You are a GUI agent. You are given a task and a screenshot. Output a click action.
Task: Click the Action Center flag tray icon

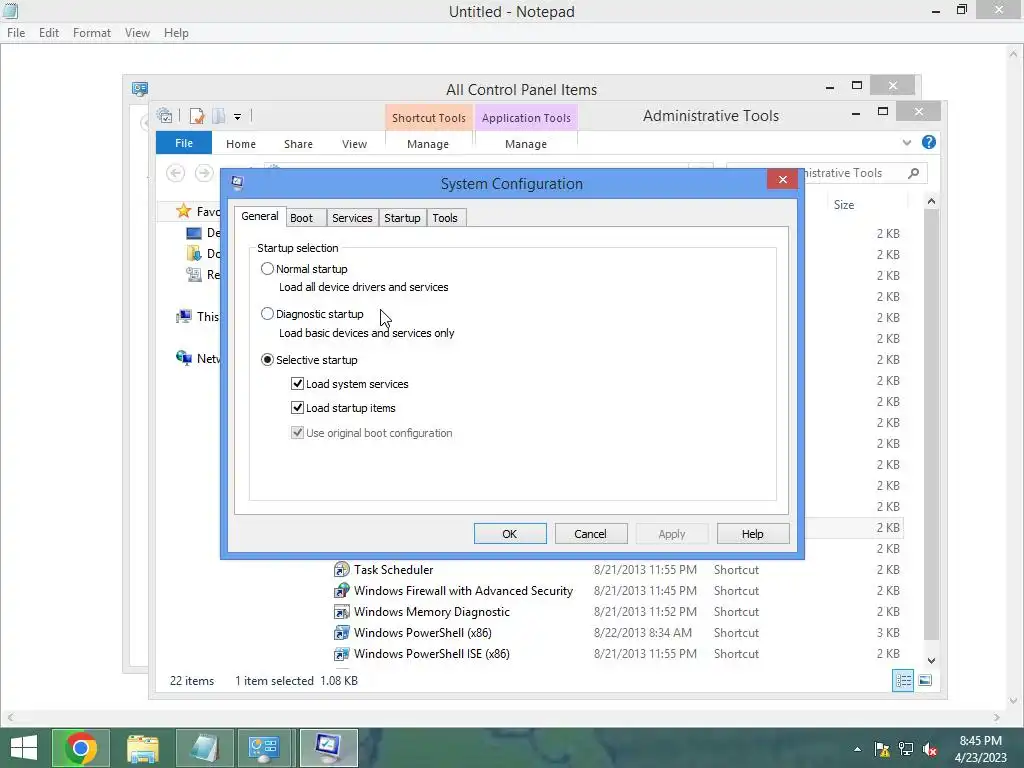[882, 749]
